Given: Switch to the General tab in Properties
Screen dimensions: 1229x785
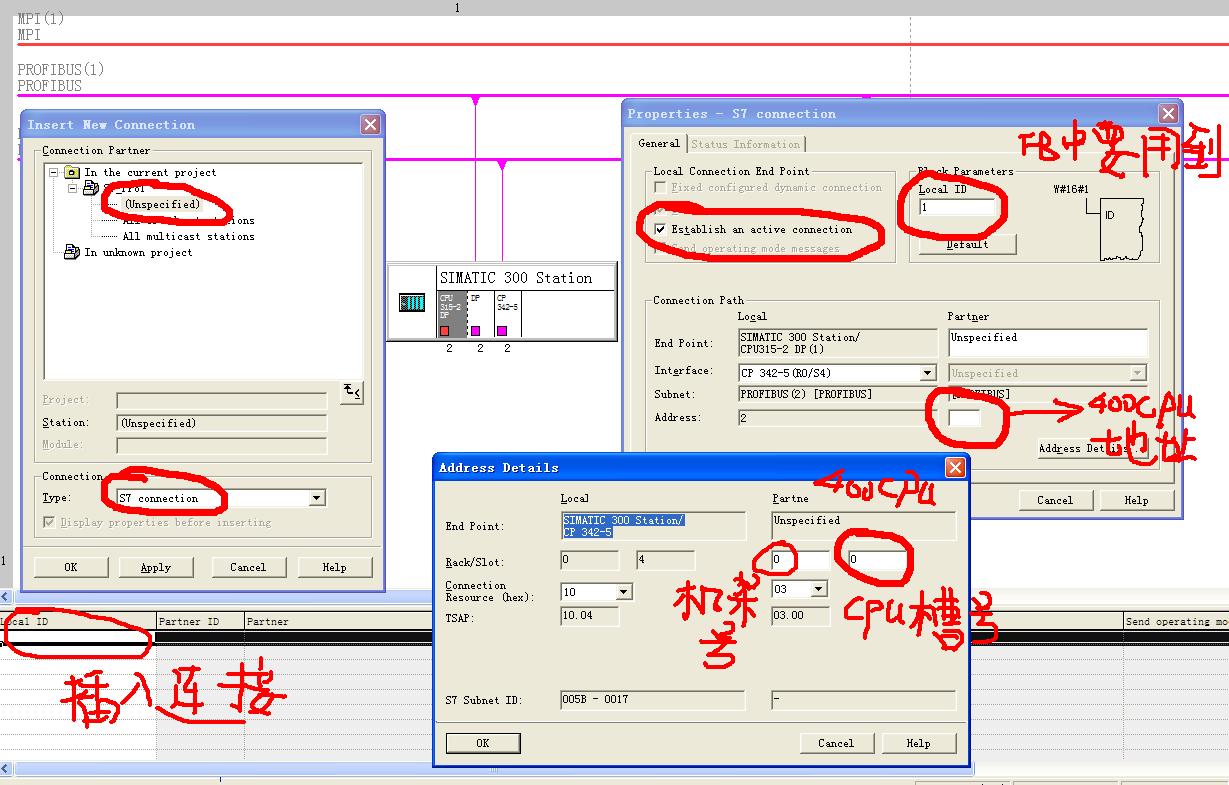Looking at the screenshot, I should coord(659,144).
